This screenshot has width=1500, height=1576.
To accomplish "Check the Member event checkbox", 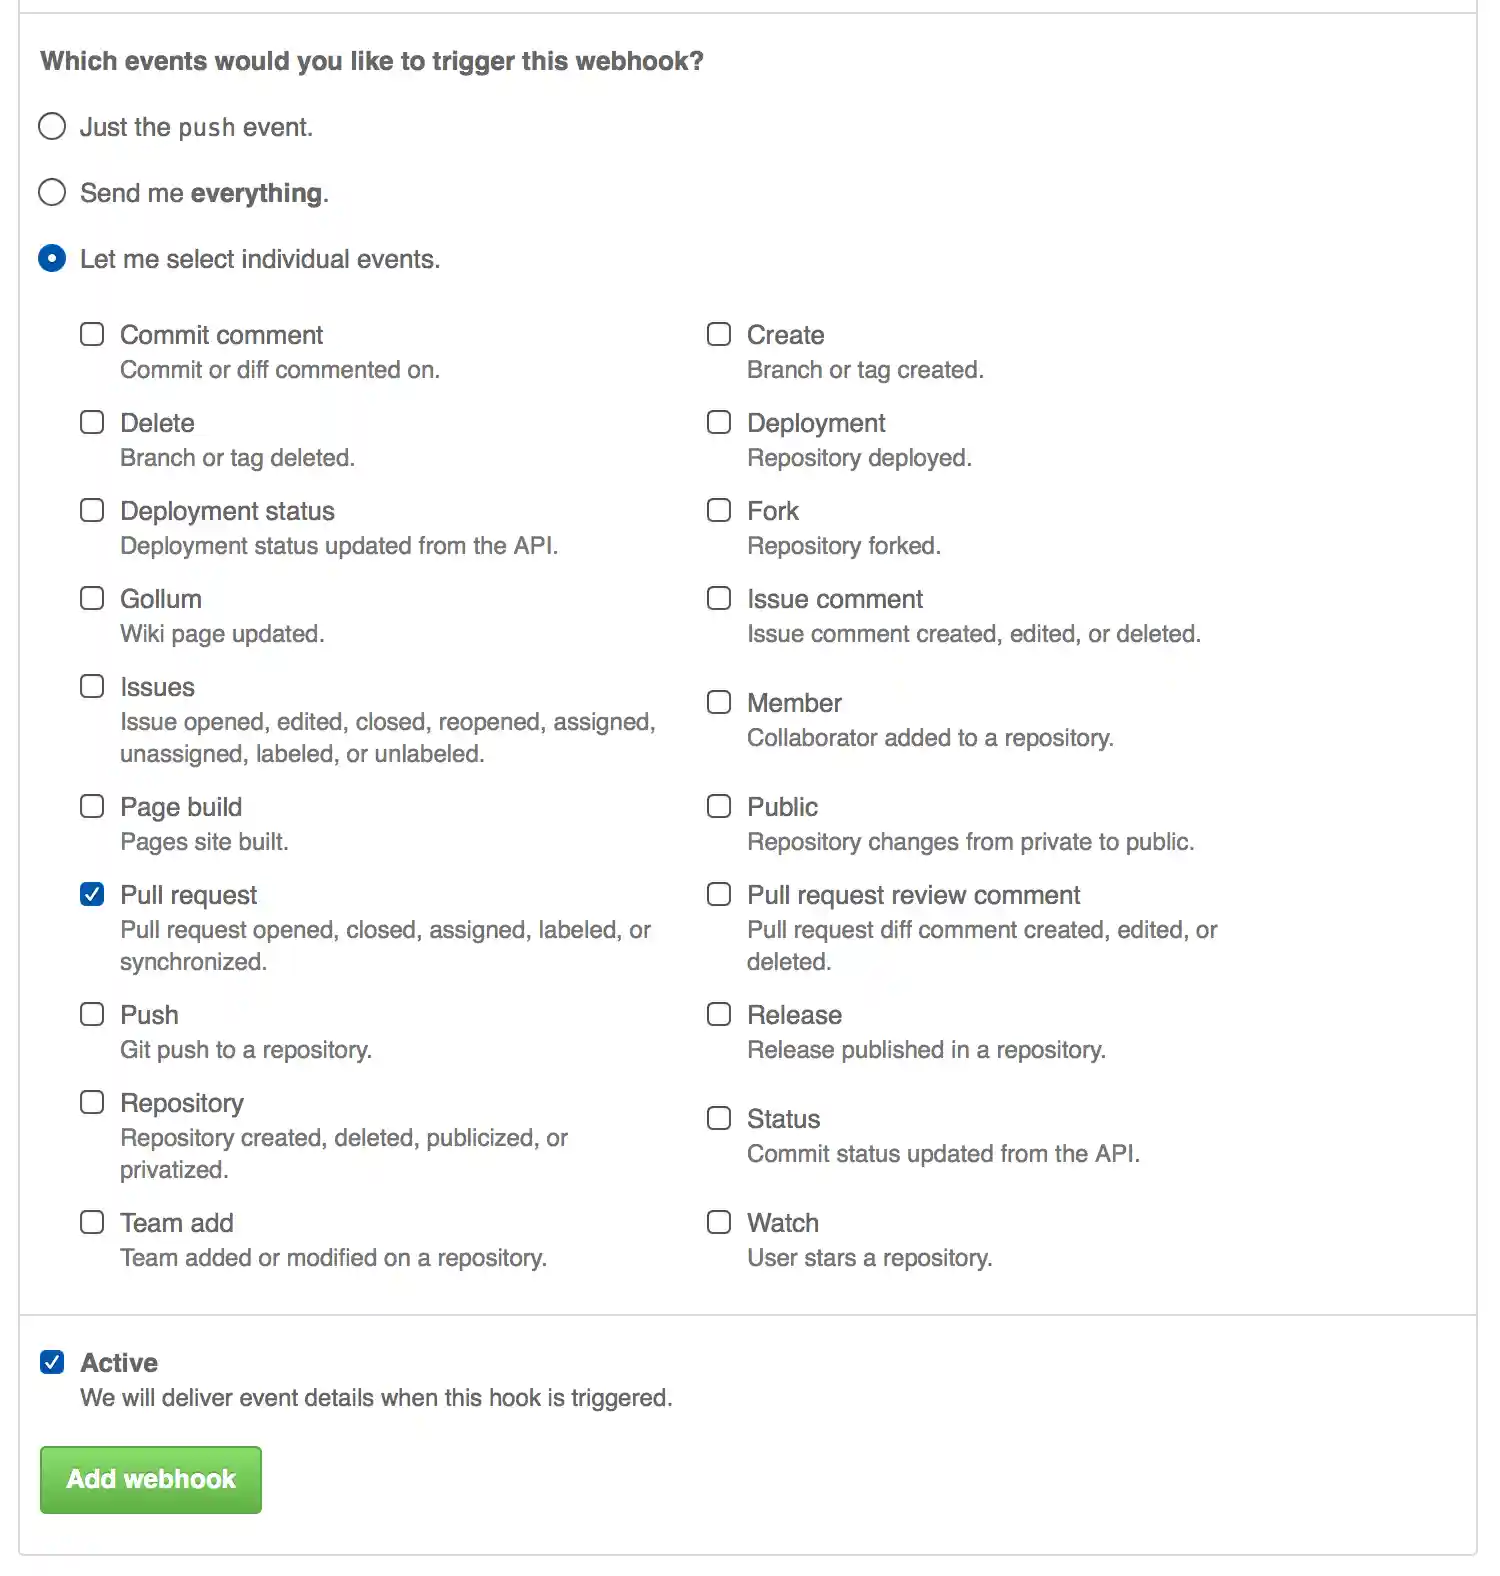I will coord(719,702).
